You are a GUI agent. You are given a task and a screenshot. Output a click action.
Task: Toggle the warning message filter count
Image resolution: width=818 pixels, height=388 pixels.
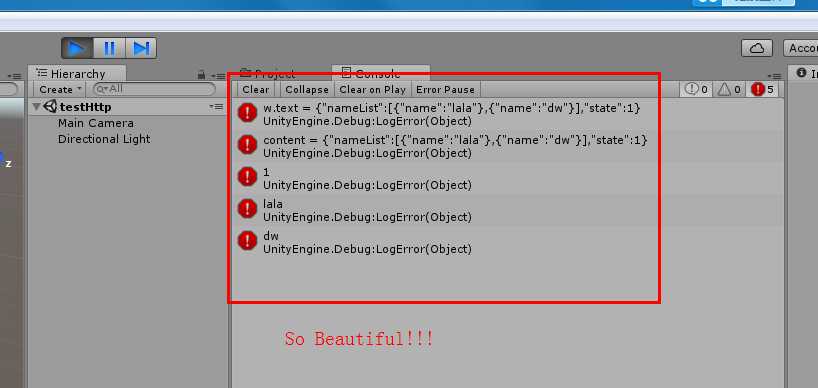point(728,90)
